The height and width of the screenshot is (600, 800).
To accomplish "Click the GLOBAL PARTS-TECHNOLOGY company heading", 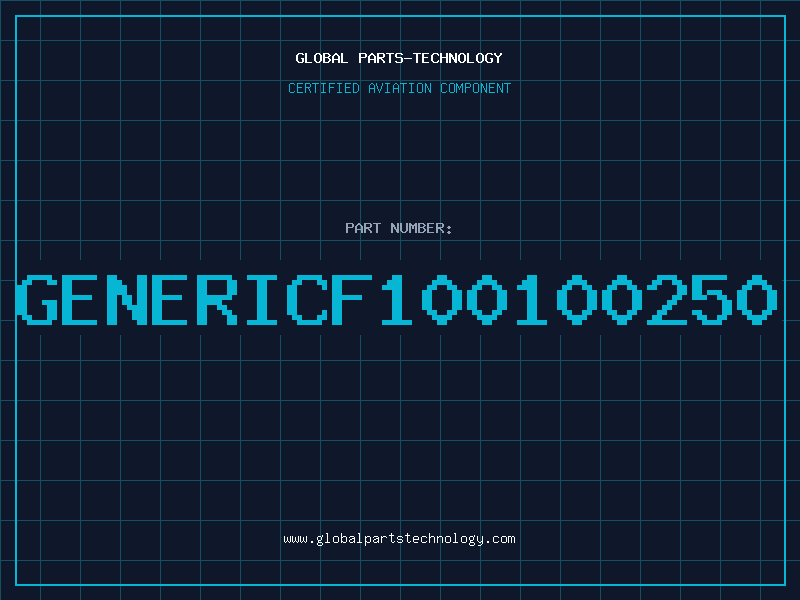I will click(399, 58).
